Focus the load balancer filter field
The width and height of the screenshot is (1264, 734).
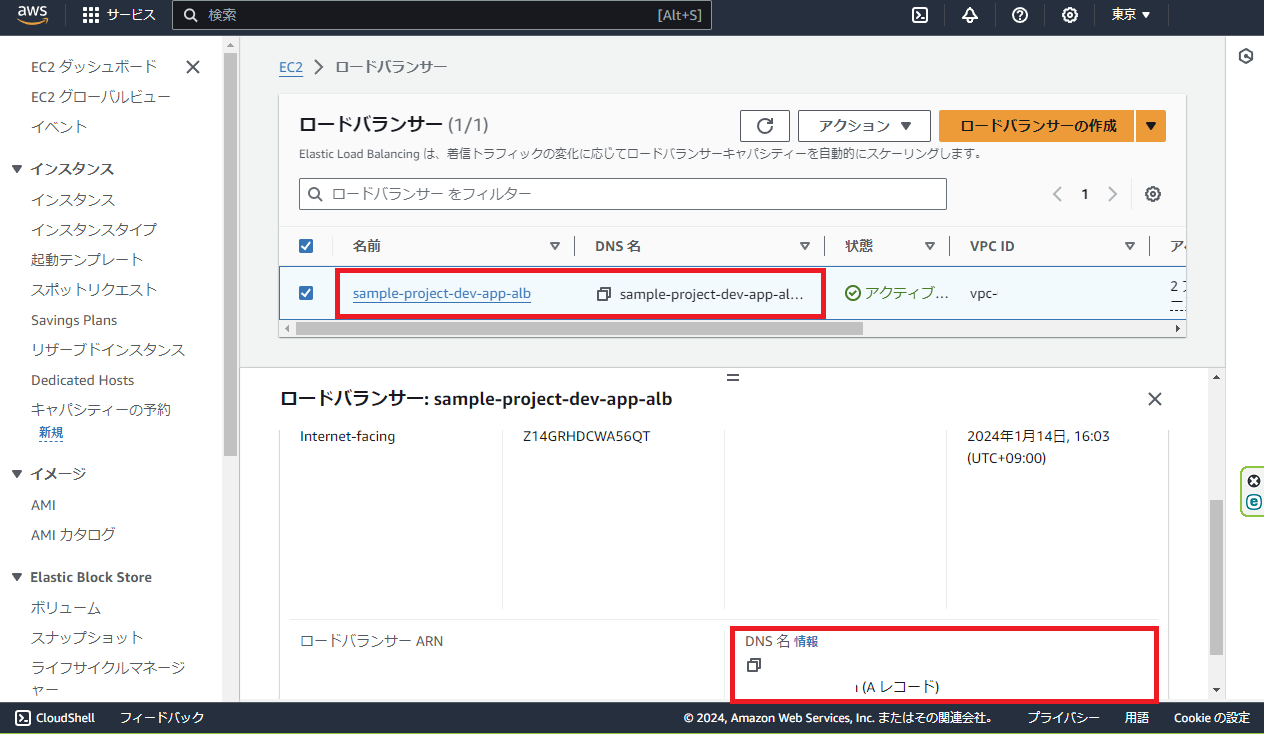coord(623,194)
